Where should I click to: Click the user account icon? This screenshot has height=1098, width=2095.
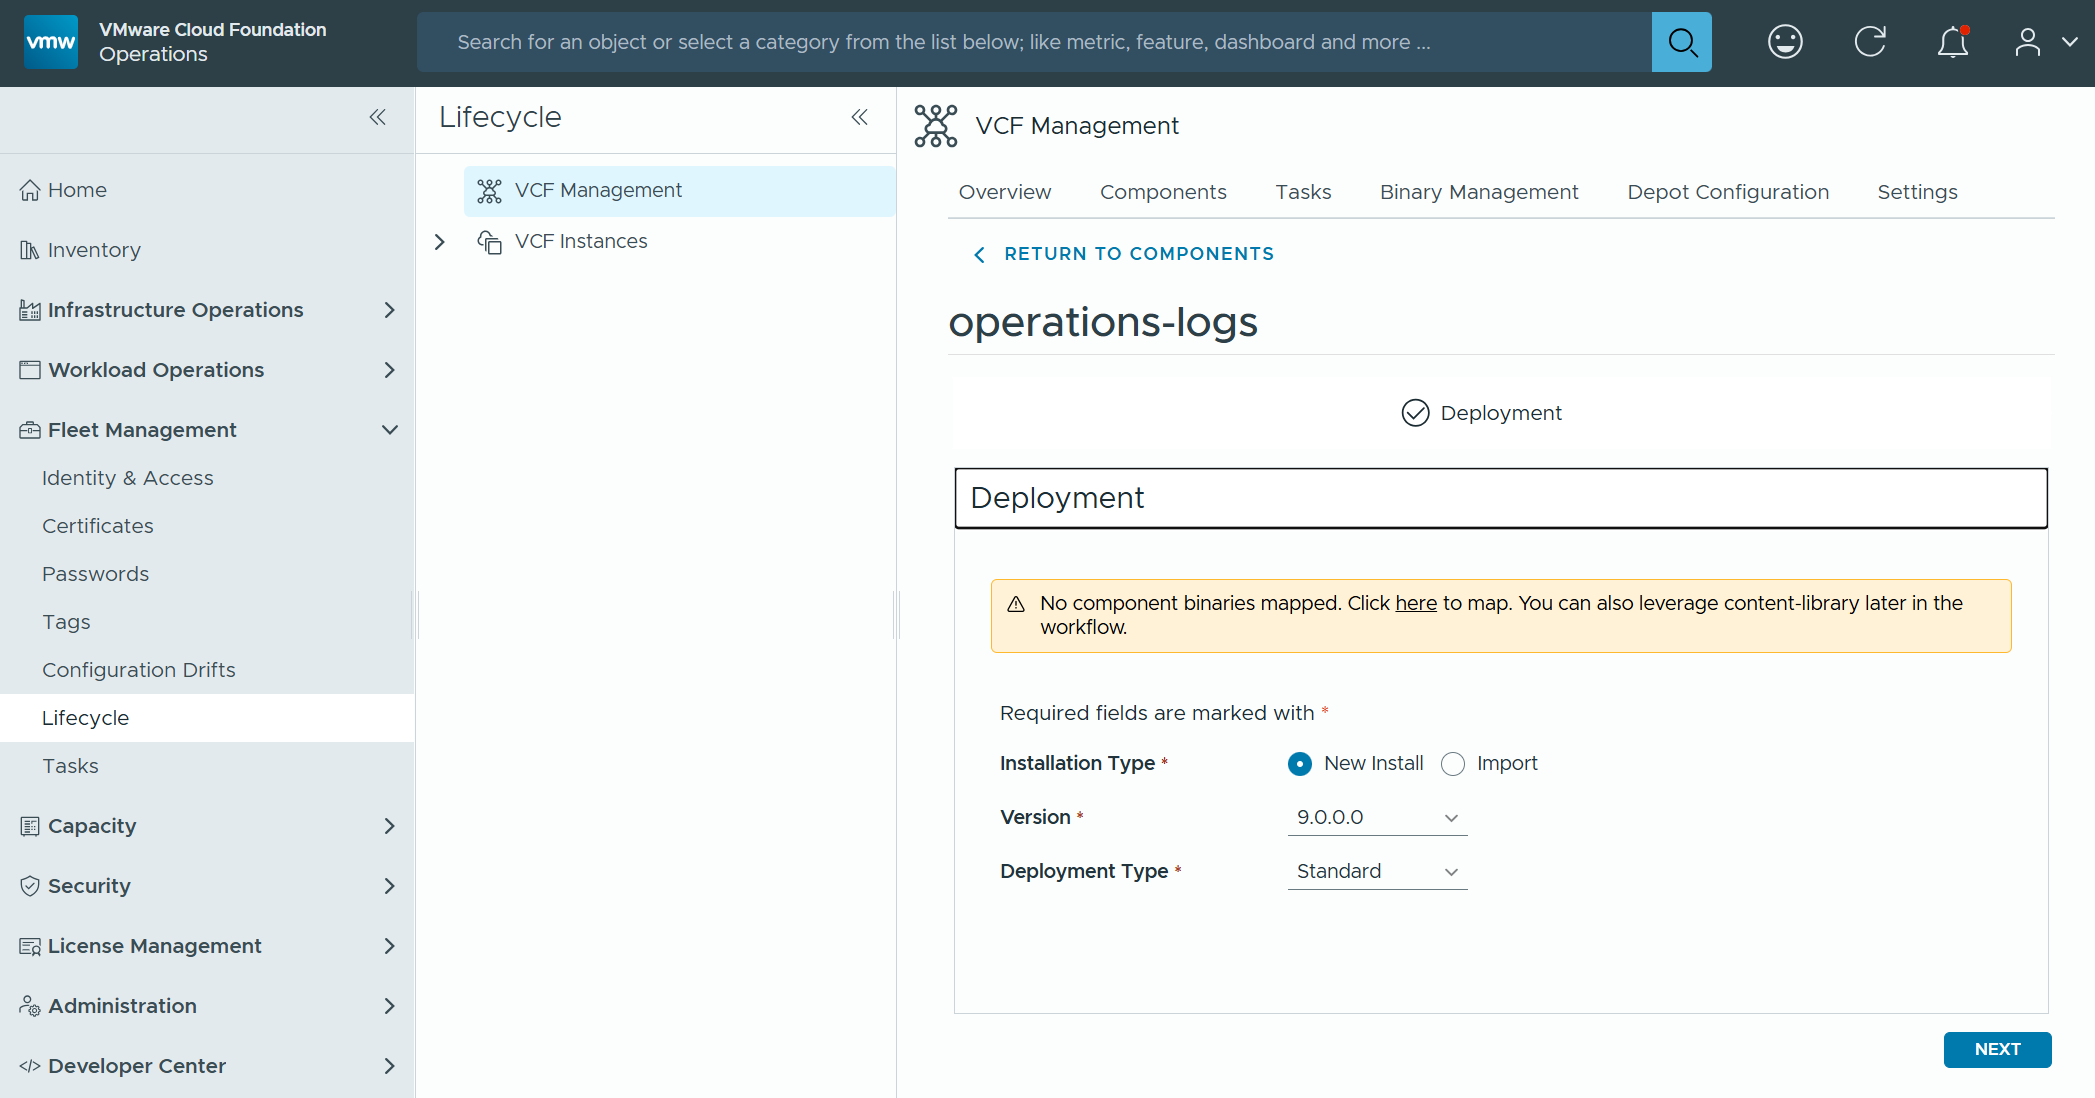[2028, 42]
